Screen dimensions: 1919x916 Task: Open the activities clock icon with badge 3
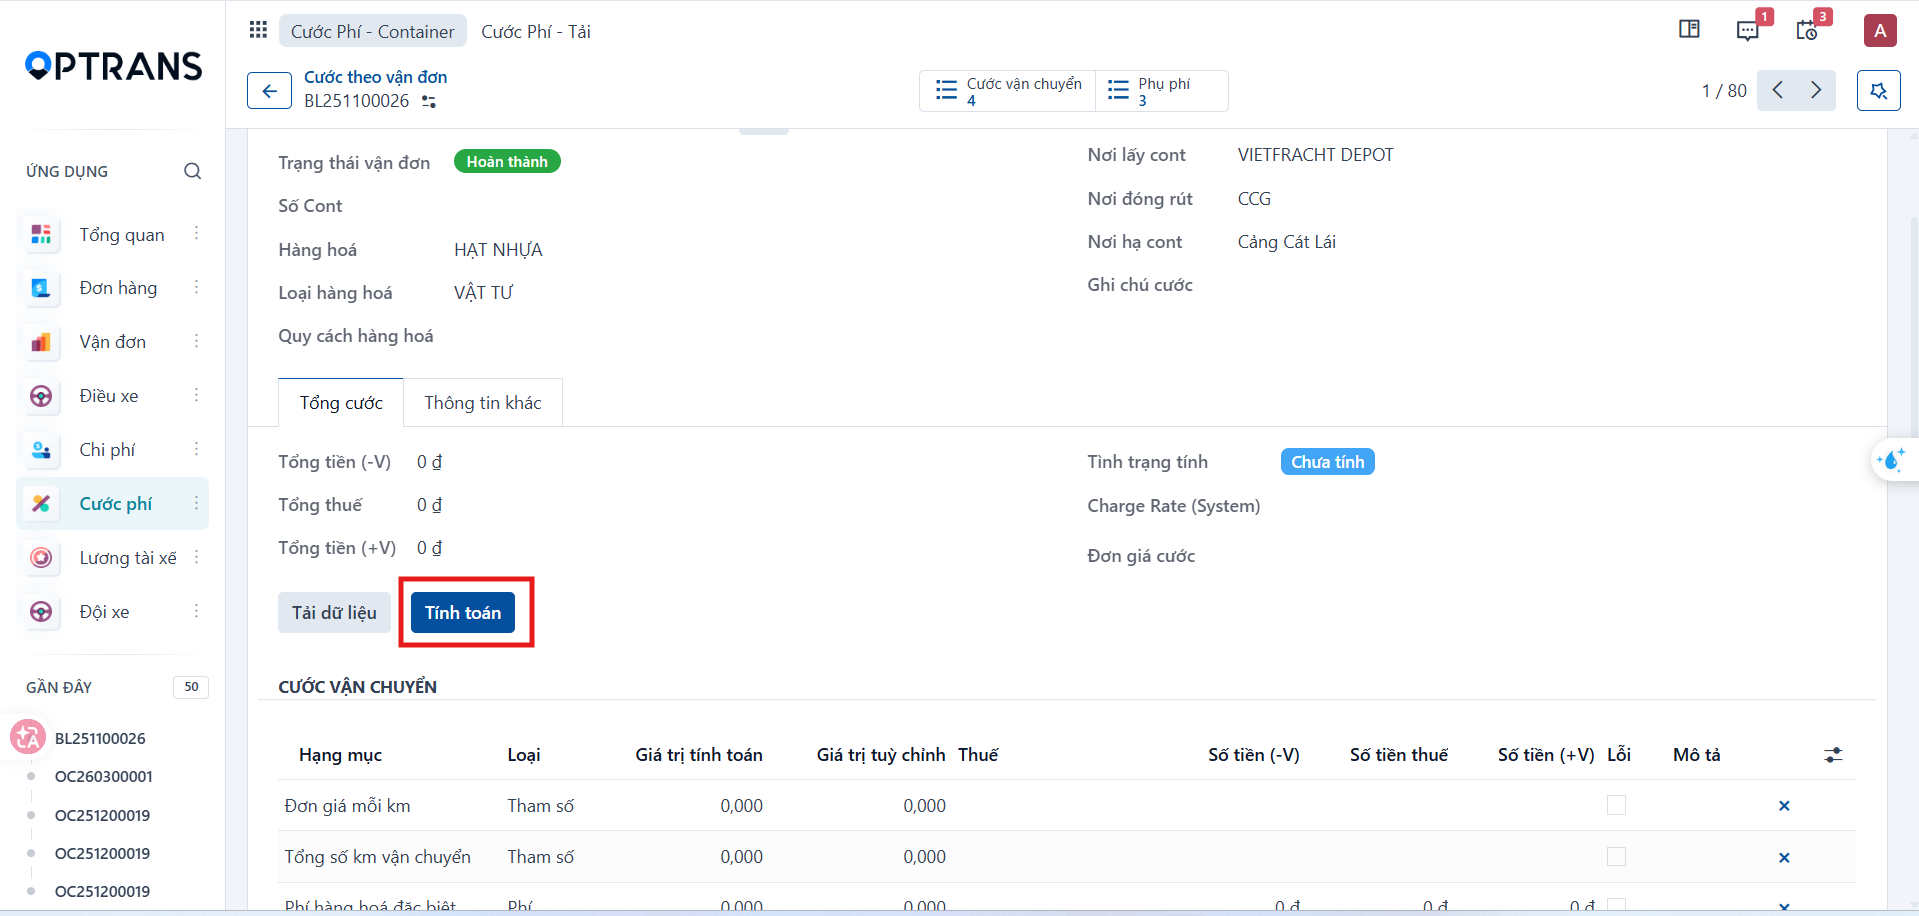tap(1807, 30)
